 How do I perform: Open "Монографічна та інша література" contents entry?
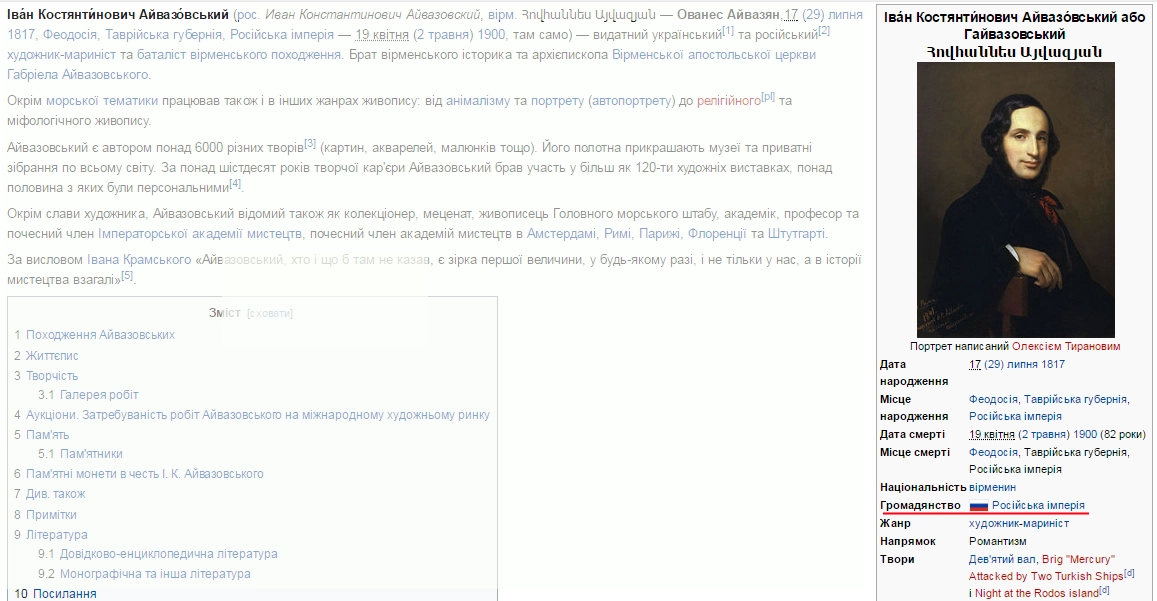[x=155, y=574]
